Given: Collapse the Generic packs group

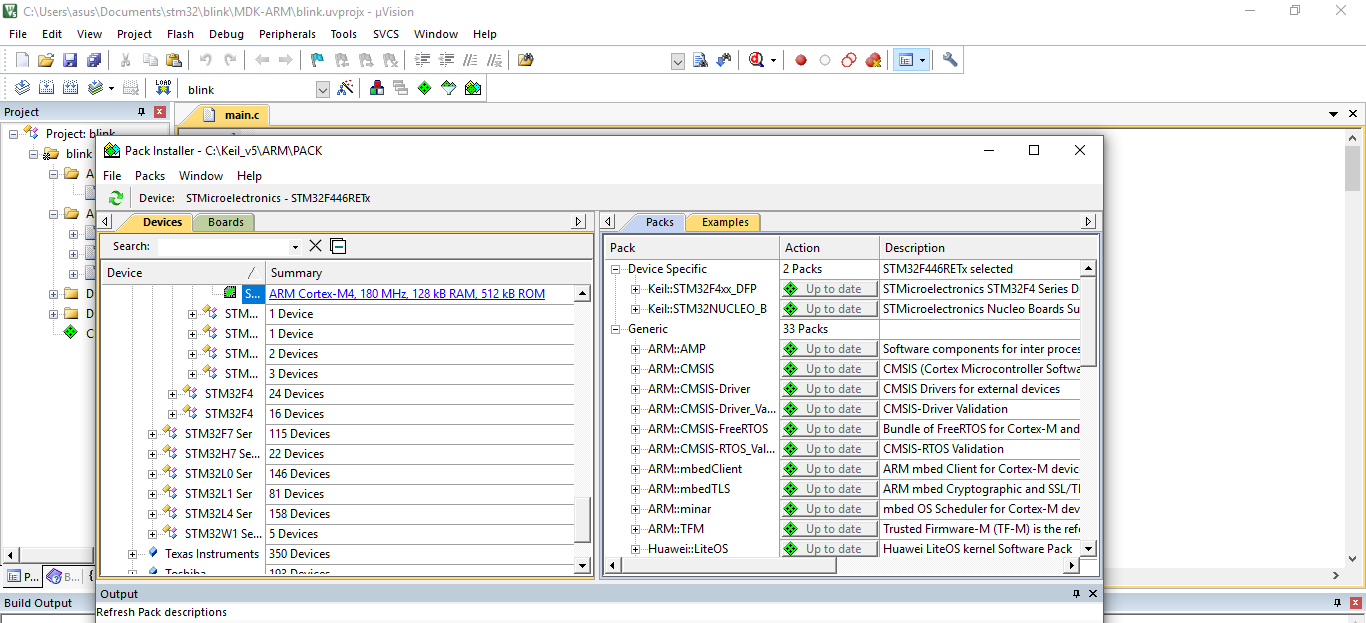Looking at the screenshot, I should coord(615,329).
